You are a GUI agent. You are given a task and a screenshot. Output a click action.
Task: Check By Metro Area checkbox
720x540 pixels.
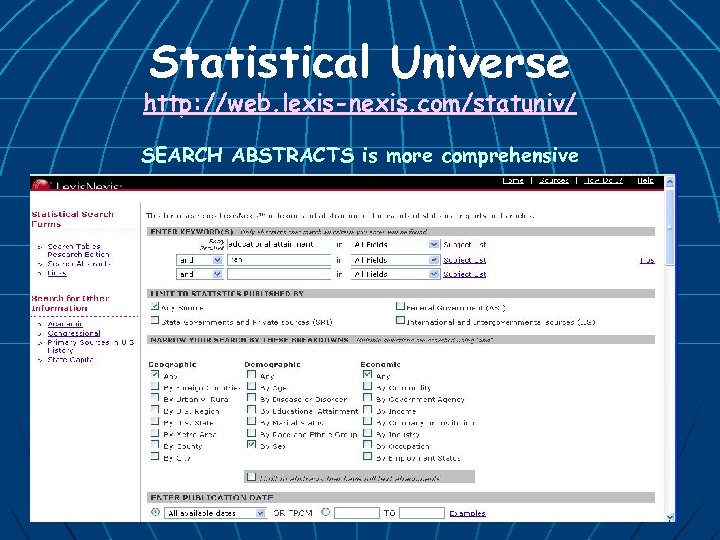pos(155,433)
